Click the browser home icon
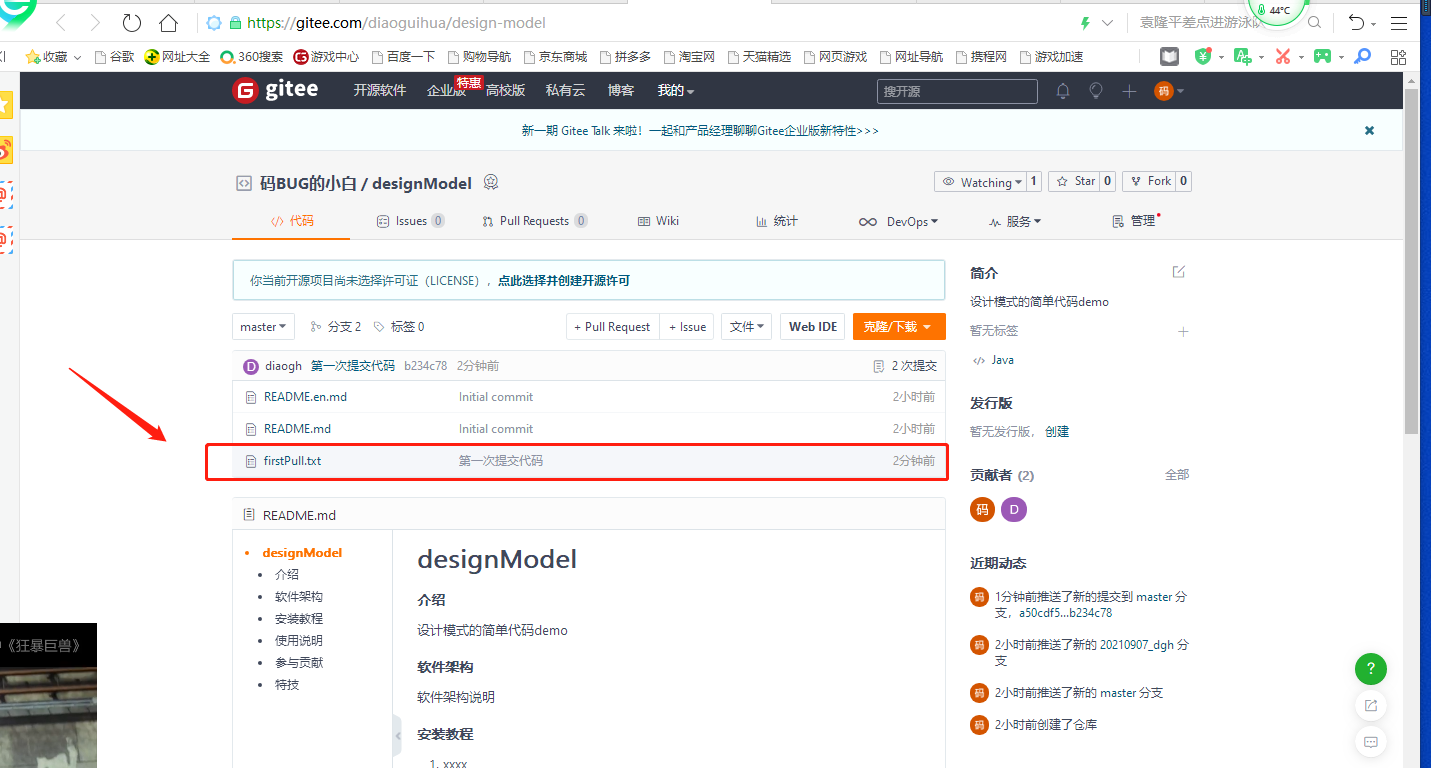 coord(167,22)
